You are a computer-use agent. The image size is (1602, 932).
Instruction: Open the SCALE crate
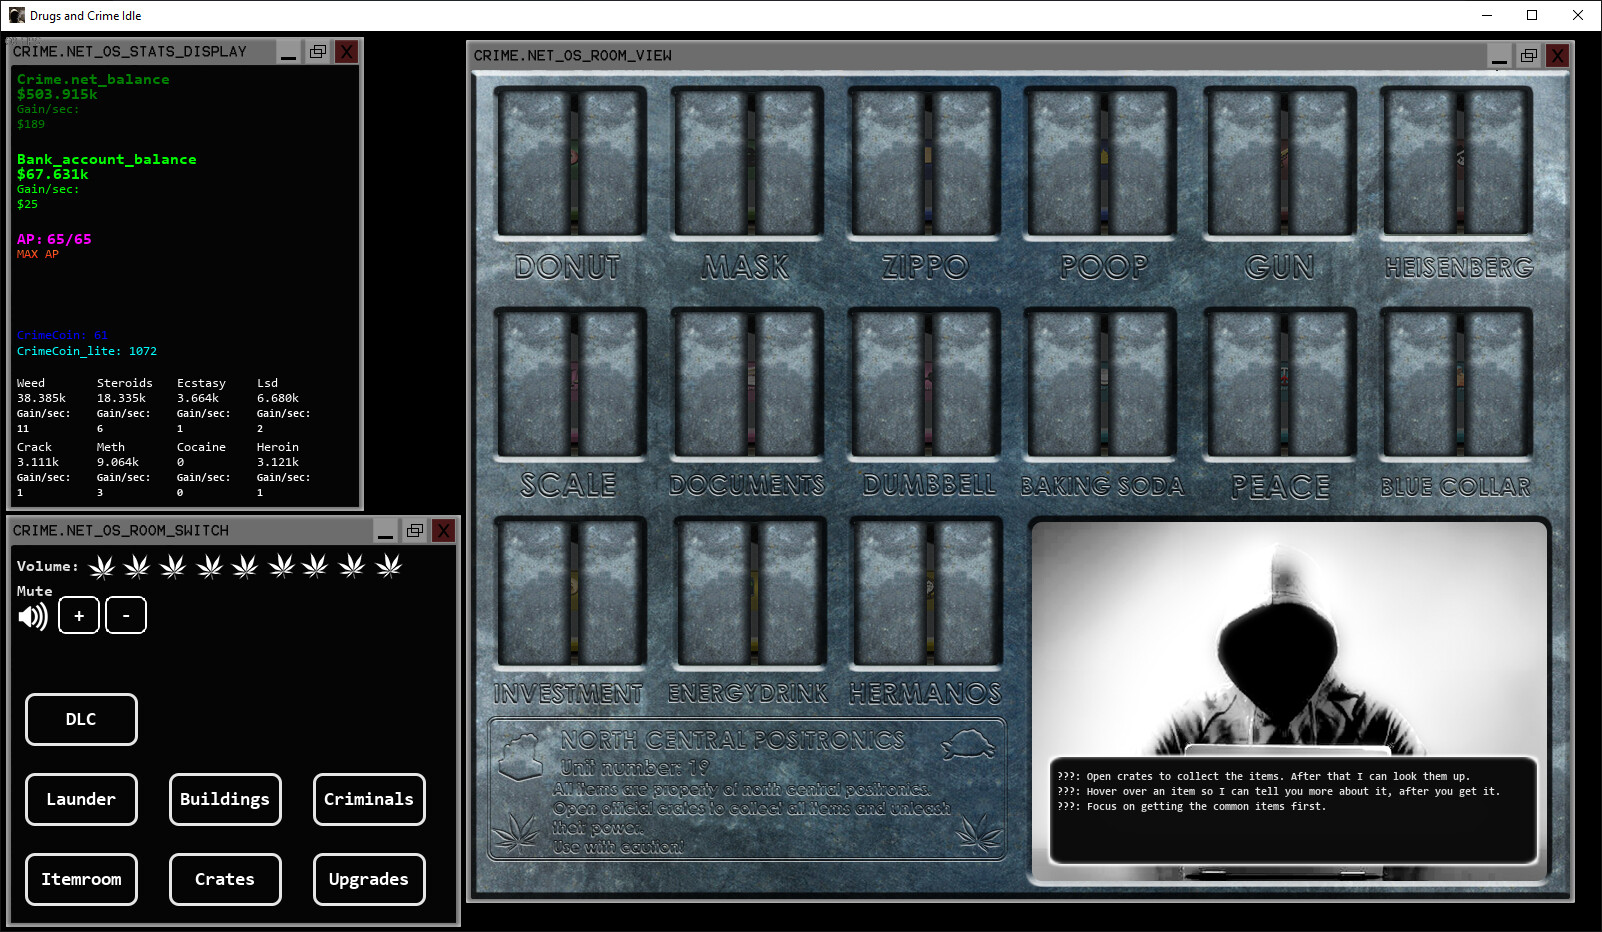coord(570,380)
